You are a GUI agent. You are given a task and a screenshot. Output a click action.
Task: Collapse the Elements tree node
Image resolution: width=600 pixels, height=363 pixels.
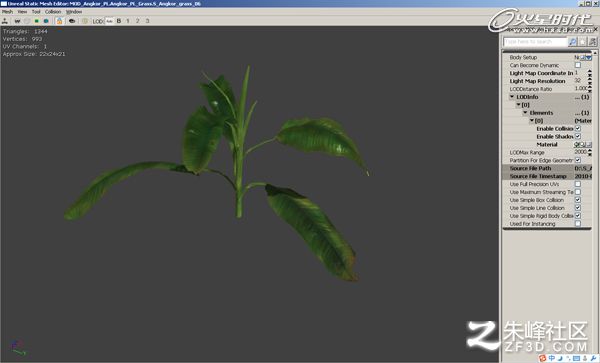pos(525,113)
